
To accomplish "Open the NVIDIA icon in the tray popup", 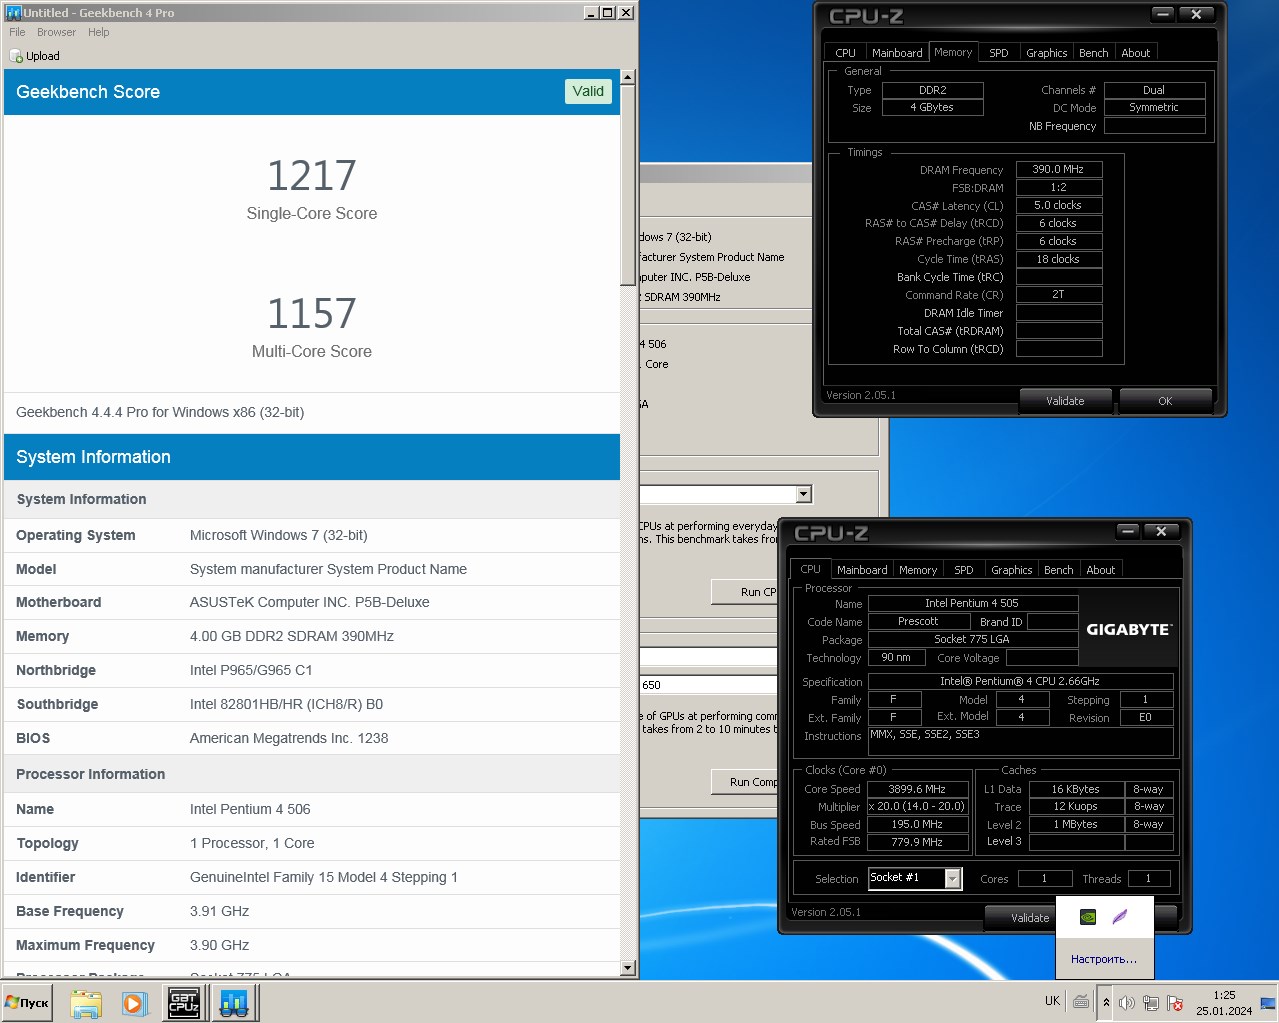I will click(1088, 916).
